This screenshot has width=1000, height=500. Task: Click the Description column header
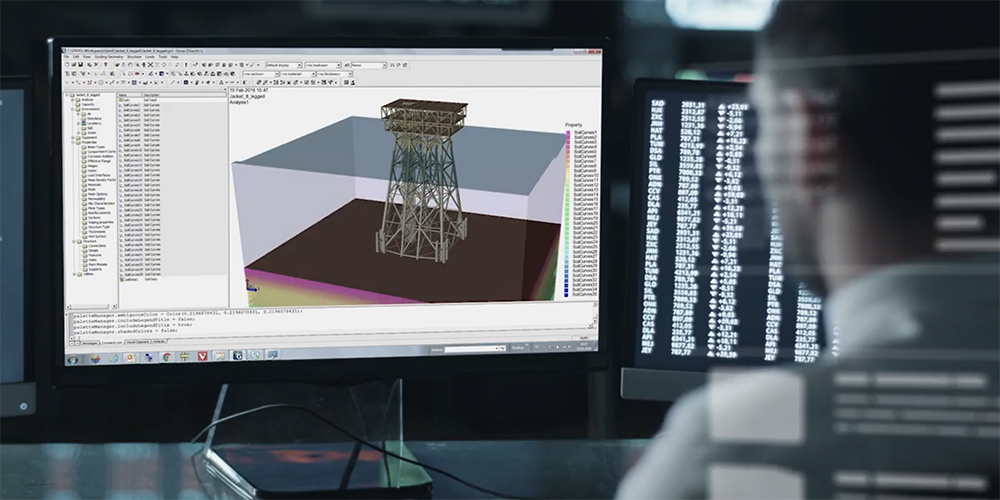(x=184, y=95)
